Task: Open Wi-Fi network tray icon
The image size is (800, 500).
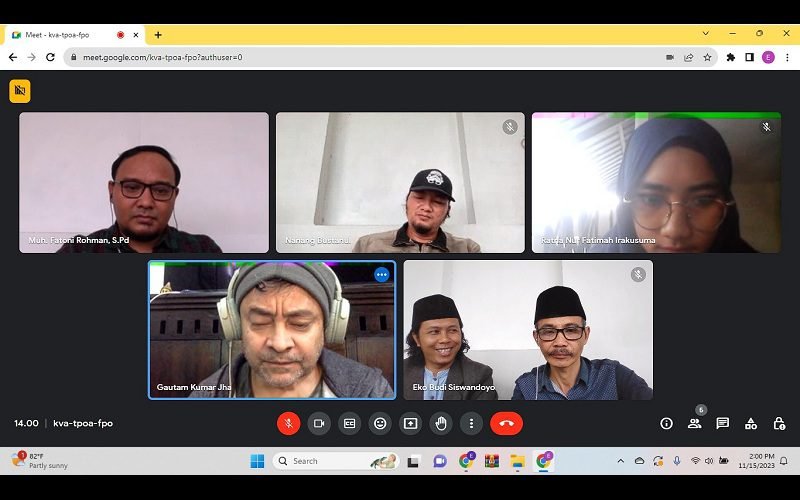Action: (x=695, y=461)
